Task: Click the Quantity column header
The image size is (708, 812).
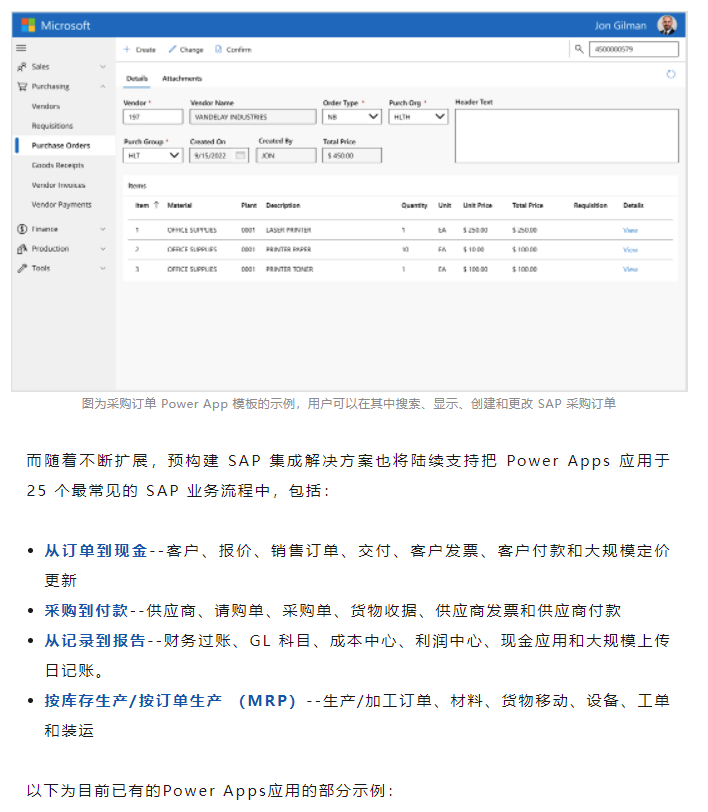Action: pos(414,206)
